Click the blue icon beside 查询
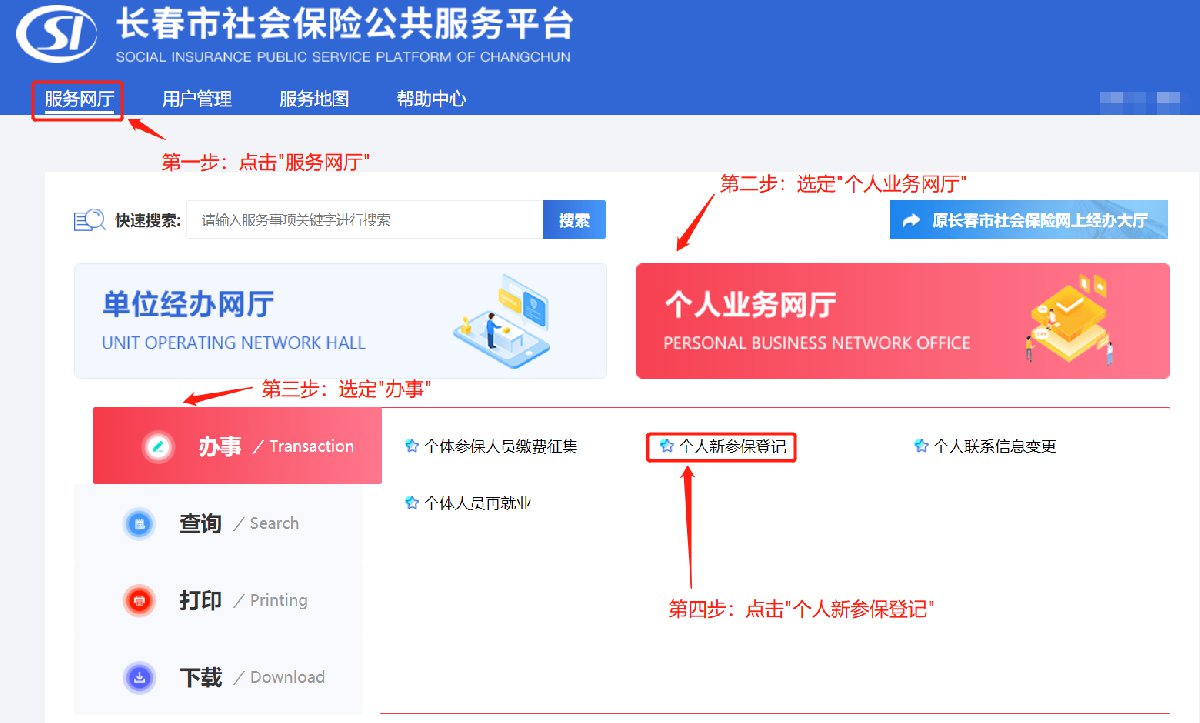 pos(139,523)
